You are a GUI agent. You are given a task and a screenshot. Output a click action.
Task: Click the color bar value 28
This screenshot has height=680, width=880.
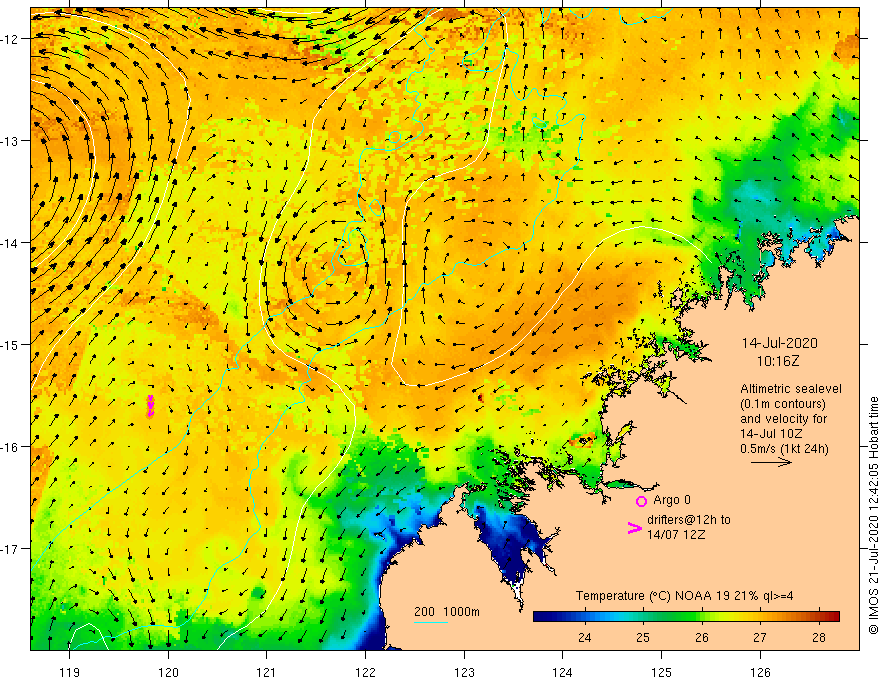coord(819,637)
